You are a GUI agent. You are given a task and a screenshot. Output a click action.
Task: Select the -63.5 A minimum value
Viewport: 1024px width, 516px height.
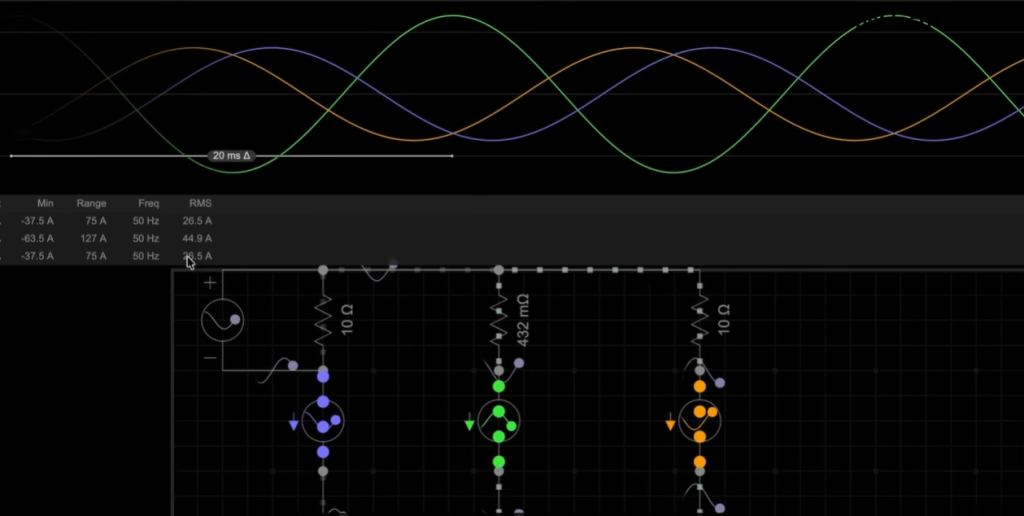pyautogui.click(x=38, y=239)
